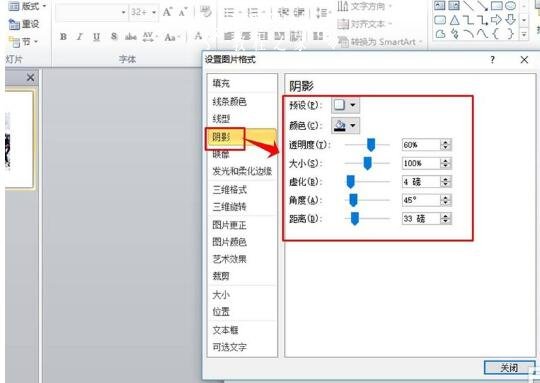Click the 虚化 blur slider handle
This screenshot has width=540, height=383.
[351, 182]
